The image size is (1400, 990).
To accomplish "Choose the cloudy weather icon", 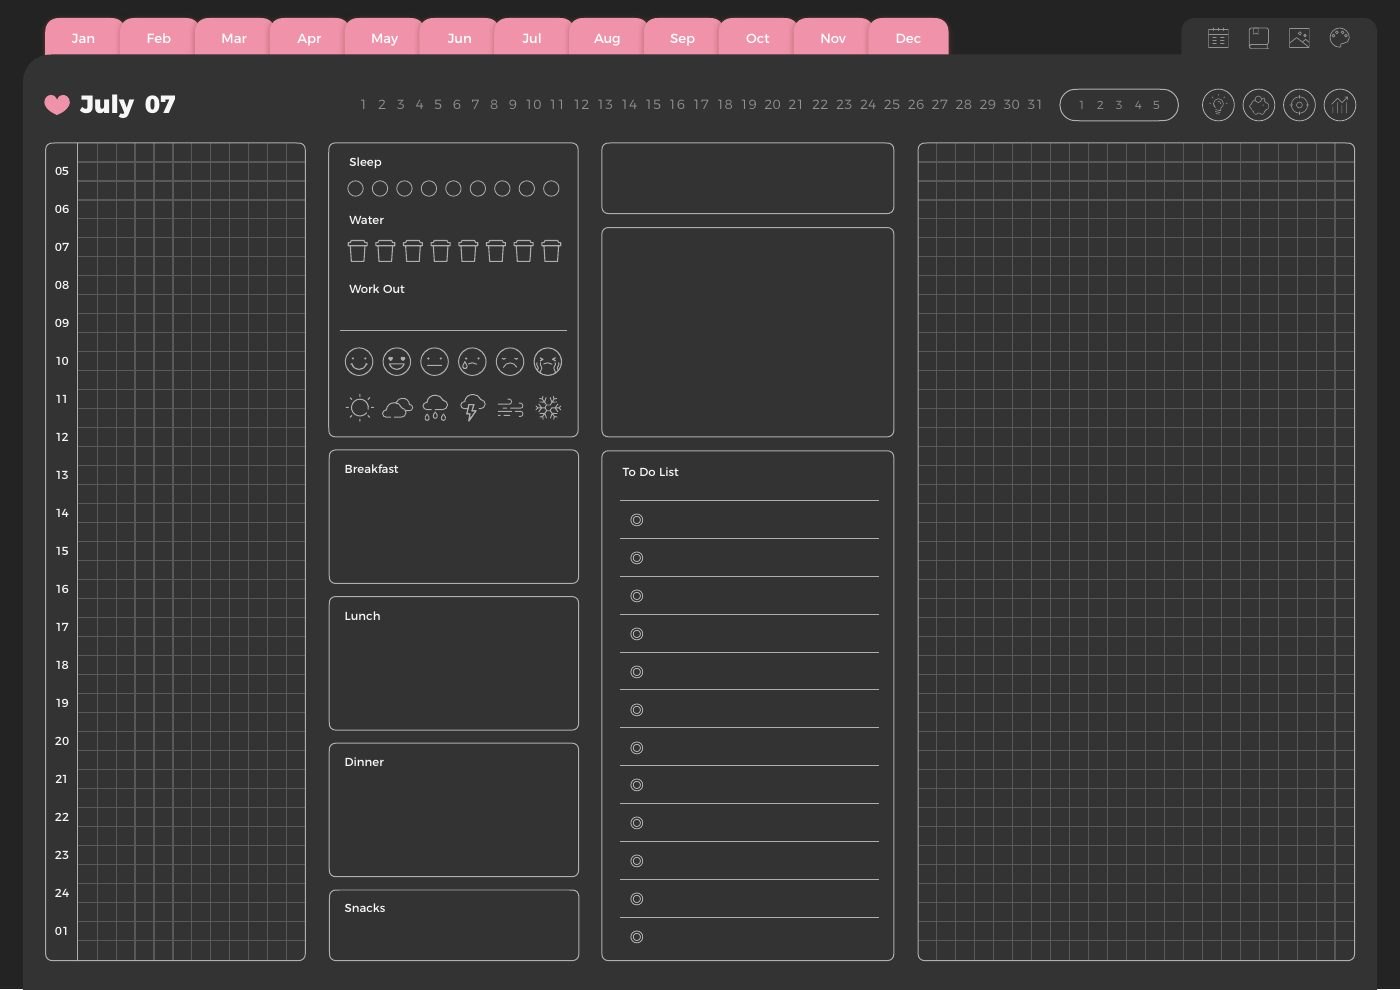I will click(397, 408).
